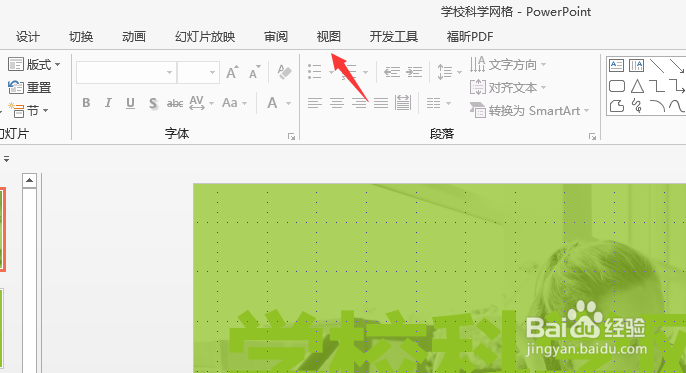The width and height of the screenshot is (686, 373).
Task: Decrease list indent level
Action: [x=392, y=72]
